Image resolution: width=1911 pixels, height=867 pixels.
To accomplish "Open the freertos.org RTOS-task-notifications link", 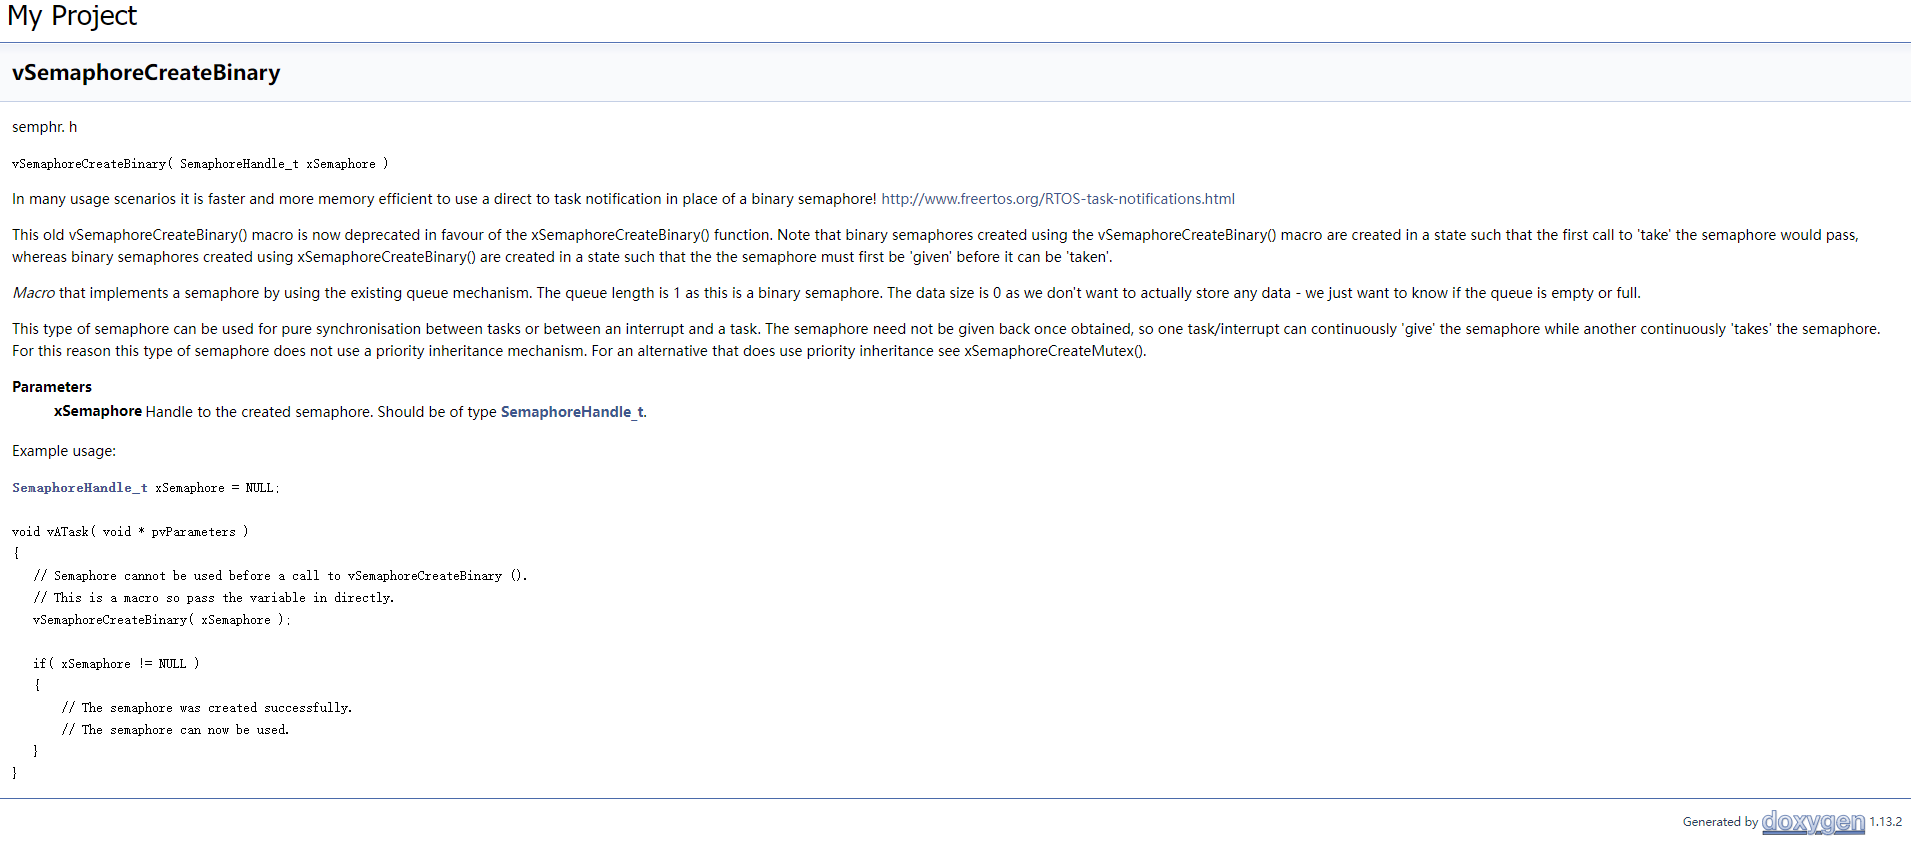I will [x=1058, y=199].
